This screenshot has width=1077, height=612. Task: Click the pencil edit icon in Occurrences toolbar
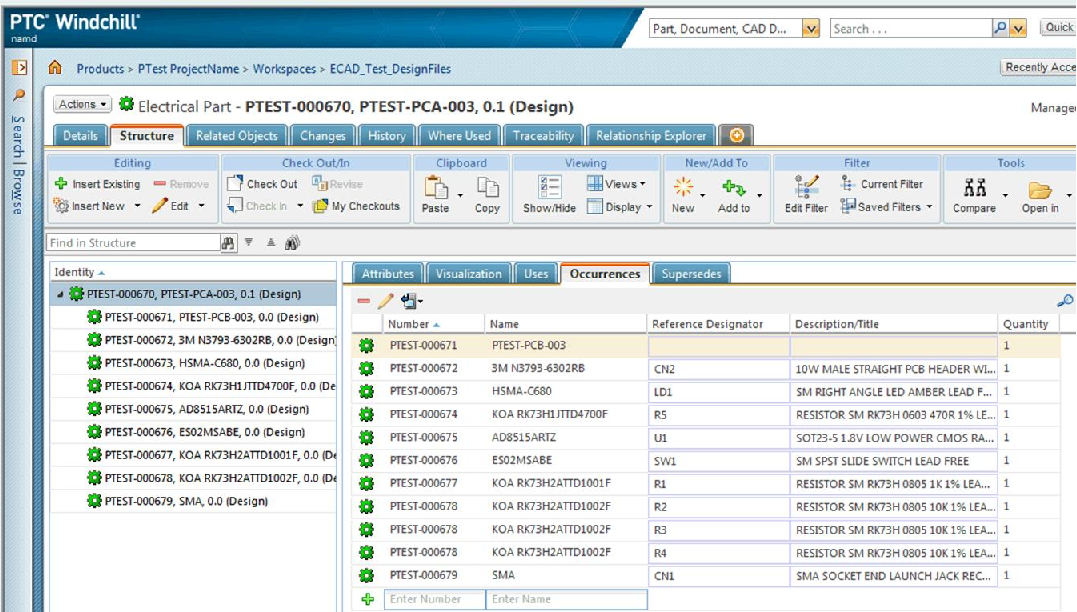point(385,301)
